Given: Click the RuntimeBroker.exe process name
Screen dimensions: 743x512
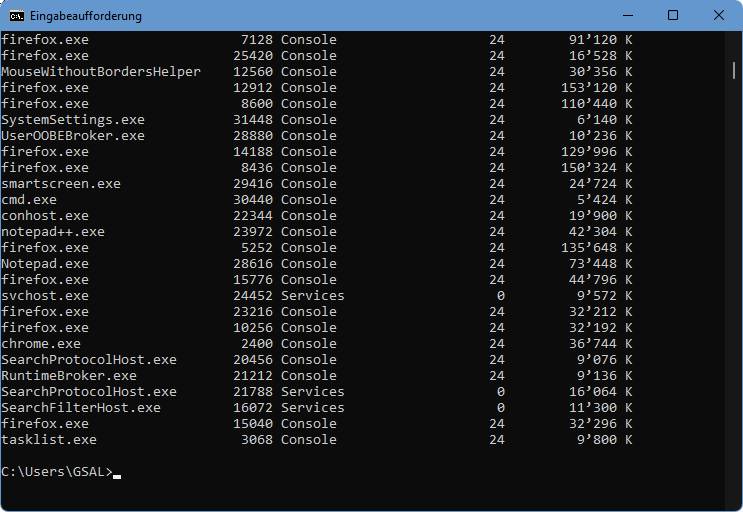Looking at the screenshot, I should pyautogui.click(x=69, y=376).
